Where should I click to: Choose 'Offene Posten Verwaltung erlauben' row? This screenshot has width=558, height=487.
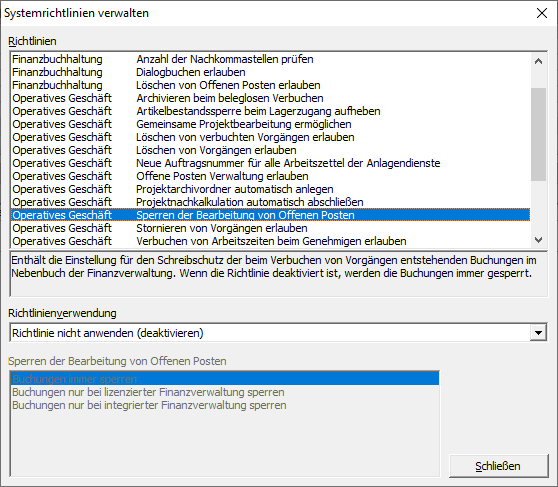coord(270,176)
